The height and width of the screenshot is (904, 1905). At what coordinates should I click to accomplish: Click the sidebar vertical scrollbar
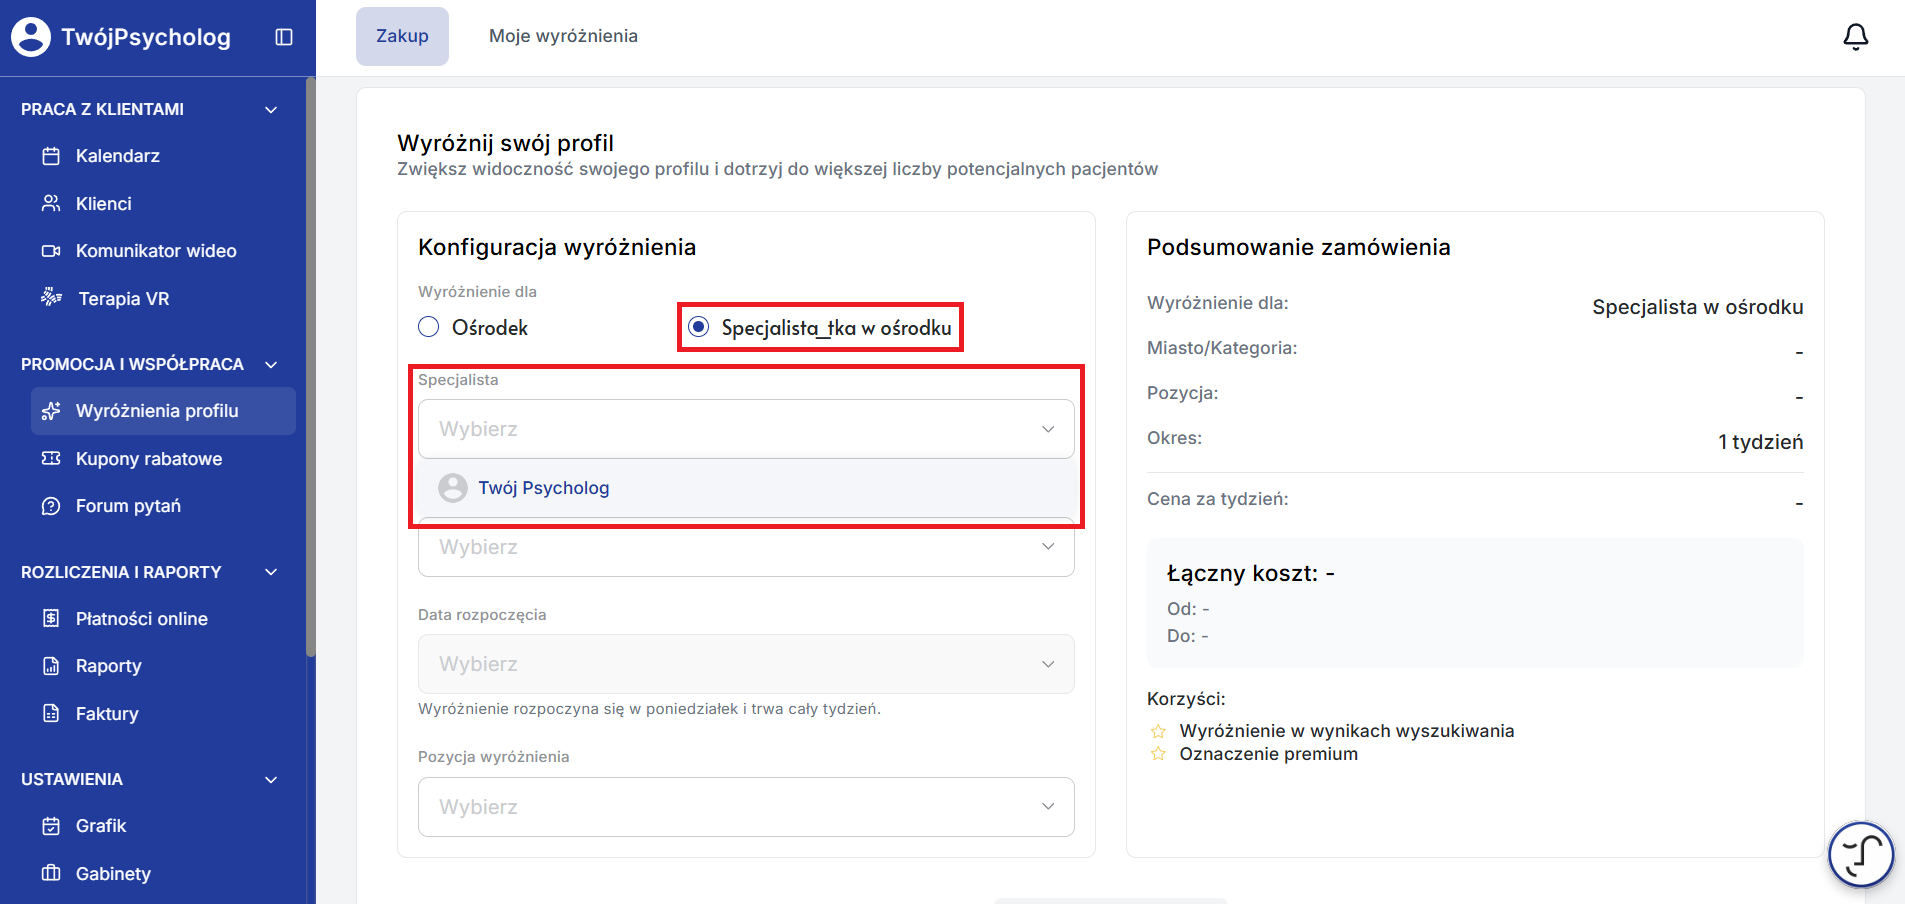(311, 367)
